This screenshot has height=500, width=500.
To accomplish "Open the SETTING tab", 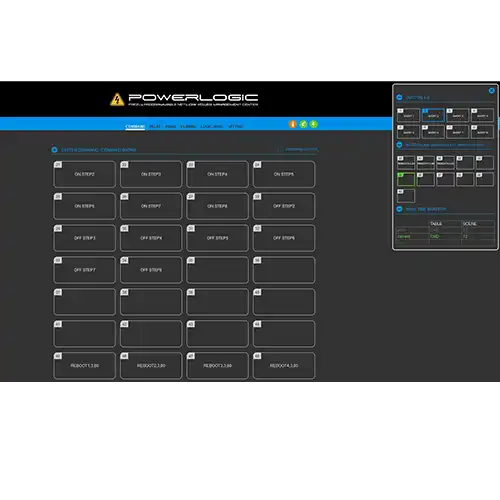I will pos(236,126).
